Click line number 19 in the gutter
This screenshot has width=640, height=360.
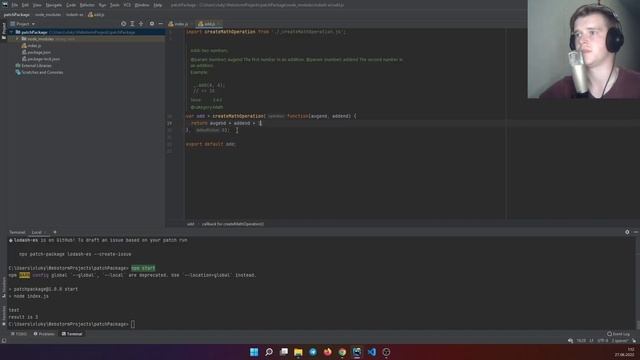169,123
